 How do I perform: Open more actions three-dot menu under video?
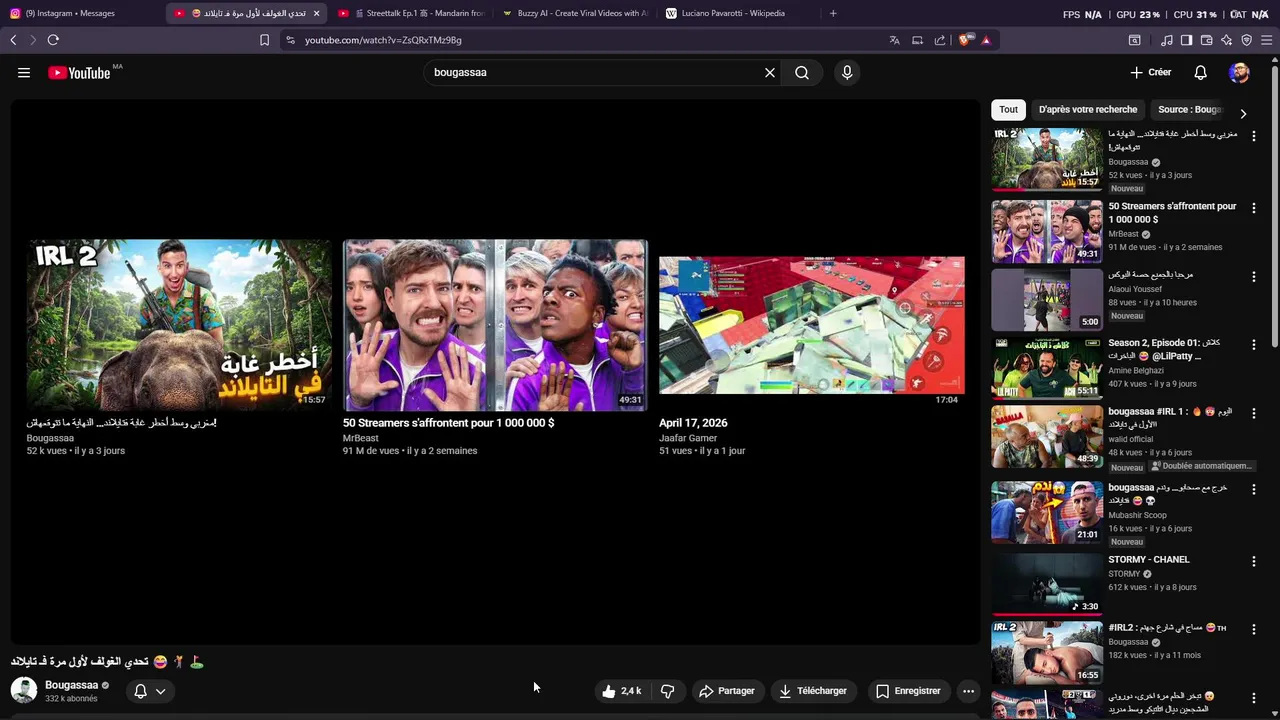tap(968, 691)
